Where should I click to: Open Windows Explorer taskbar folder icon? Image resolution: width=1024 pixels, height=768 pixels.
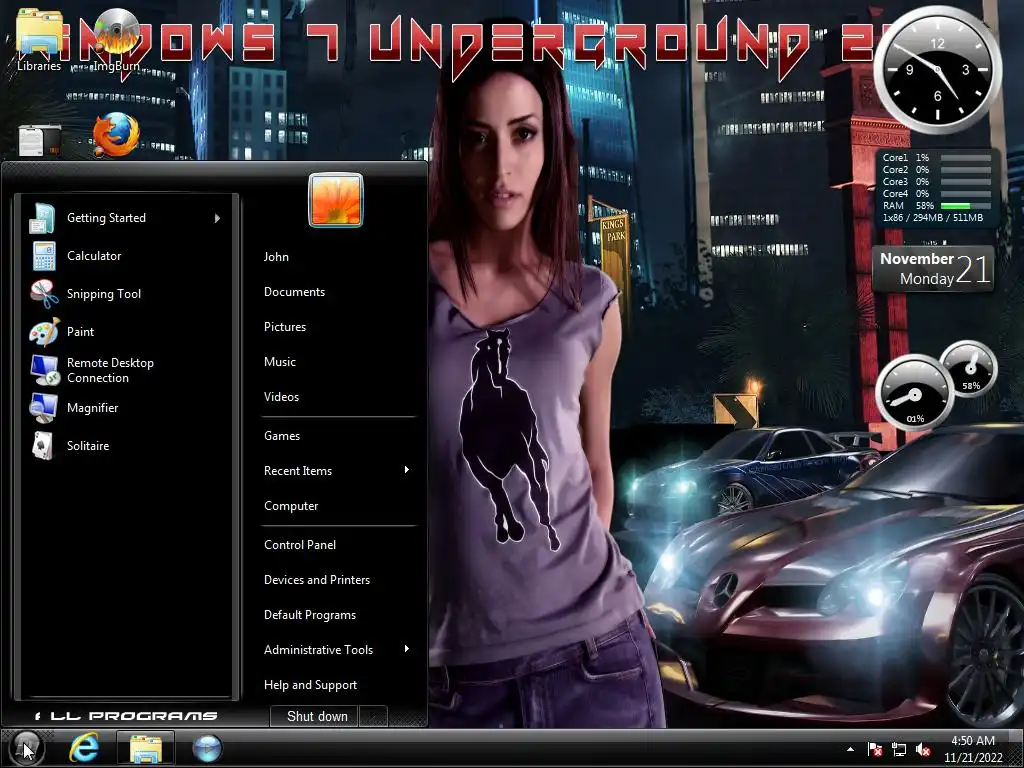point(145,748)
